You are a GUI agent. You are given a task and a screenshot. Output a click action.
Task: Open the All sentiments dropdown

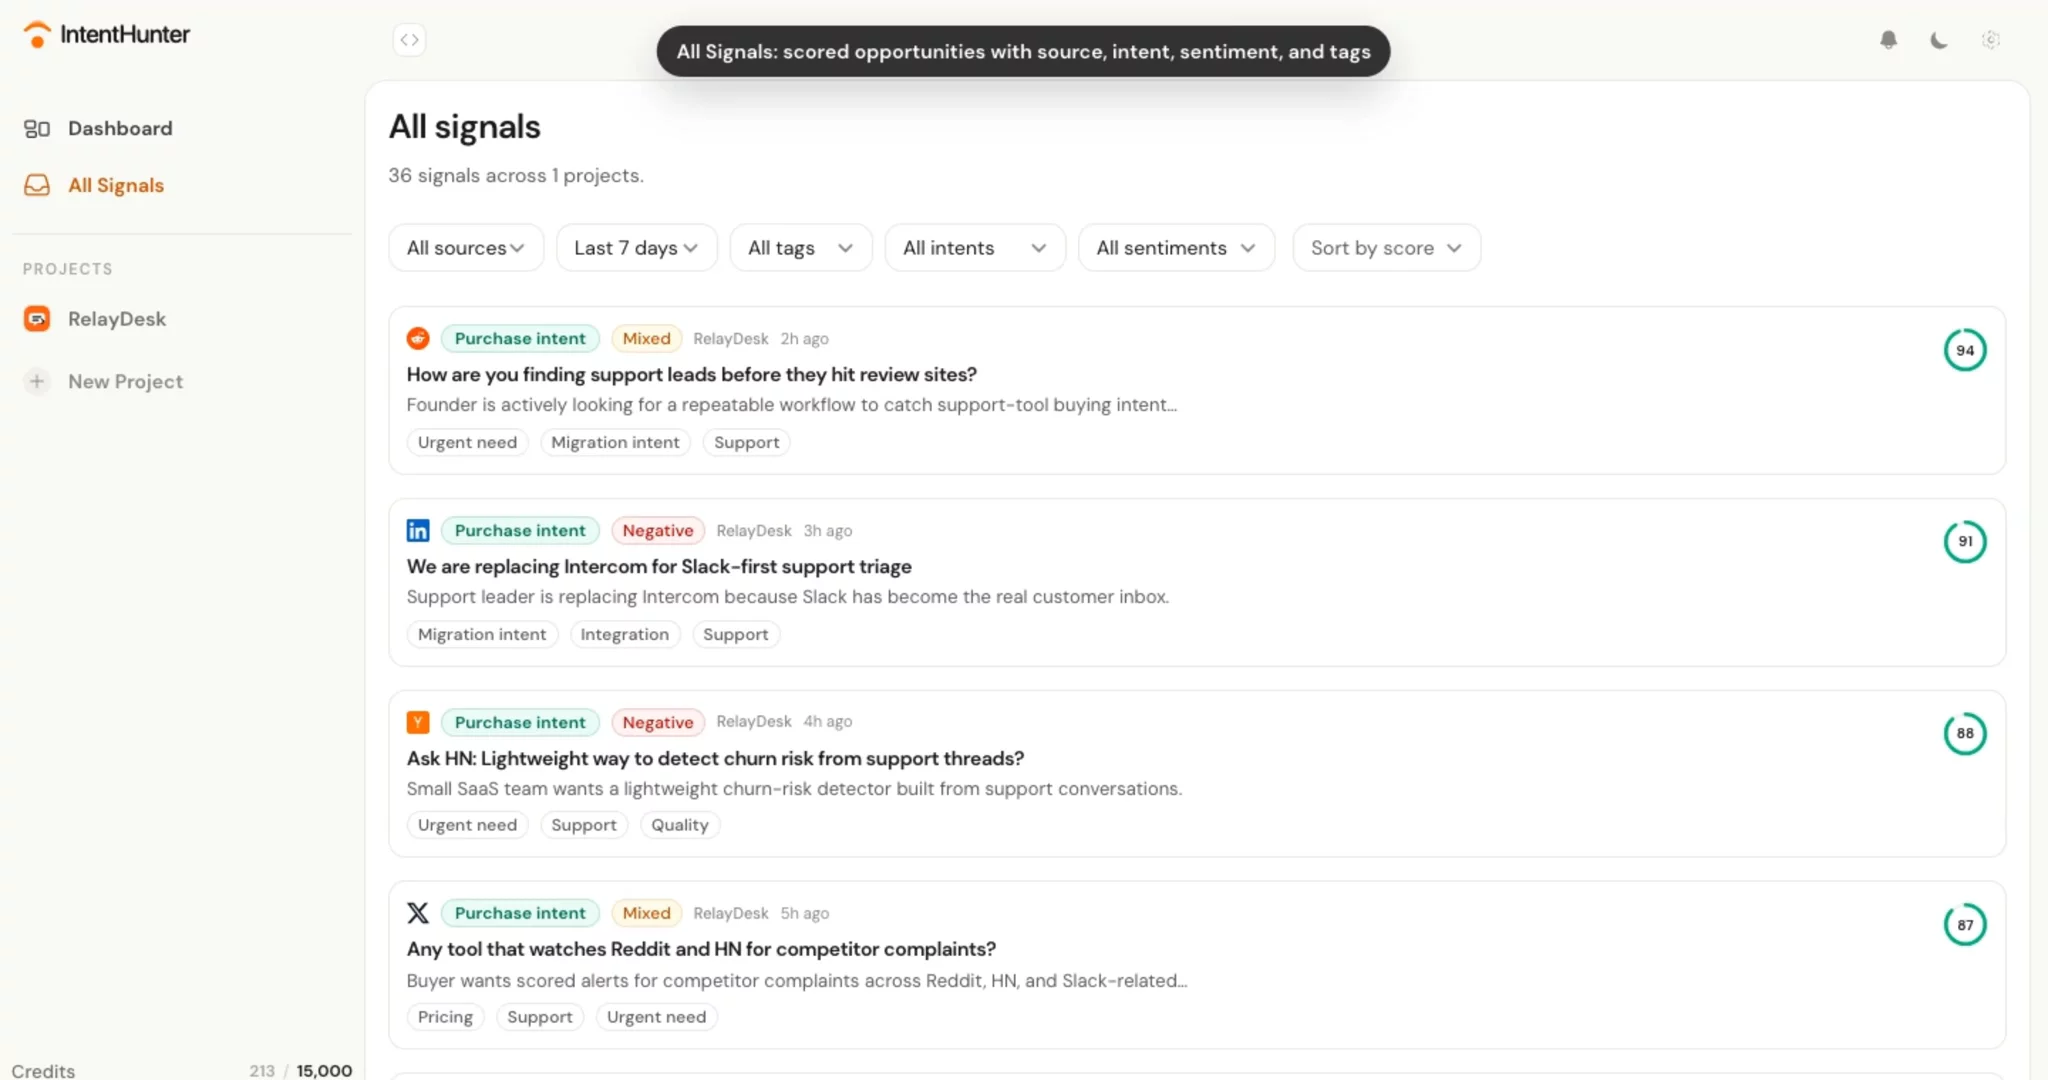pyautogui.click(x=1176, y=247)
